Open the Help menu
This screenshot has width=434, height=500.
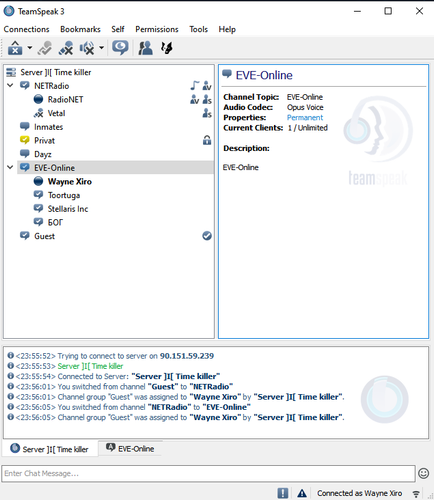pos(227,29)
